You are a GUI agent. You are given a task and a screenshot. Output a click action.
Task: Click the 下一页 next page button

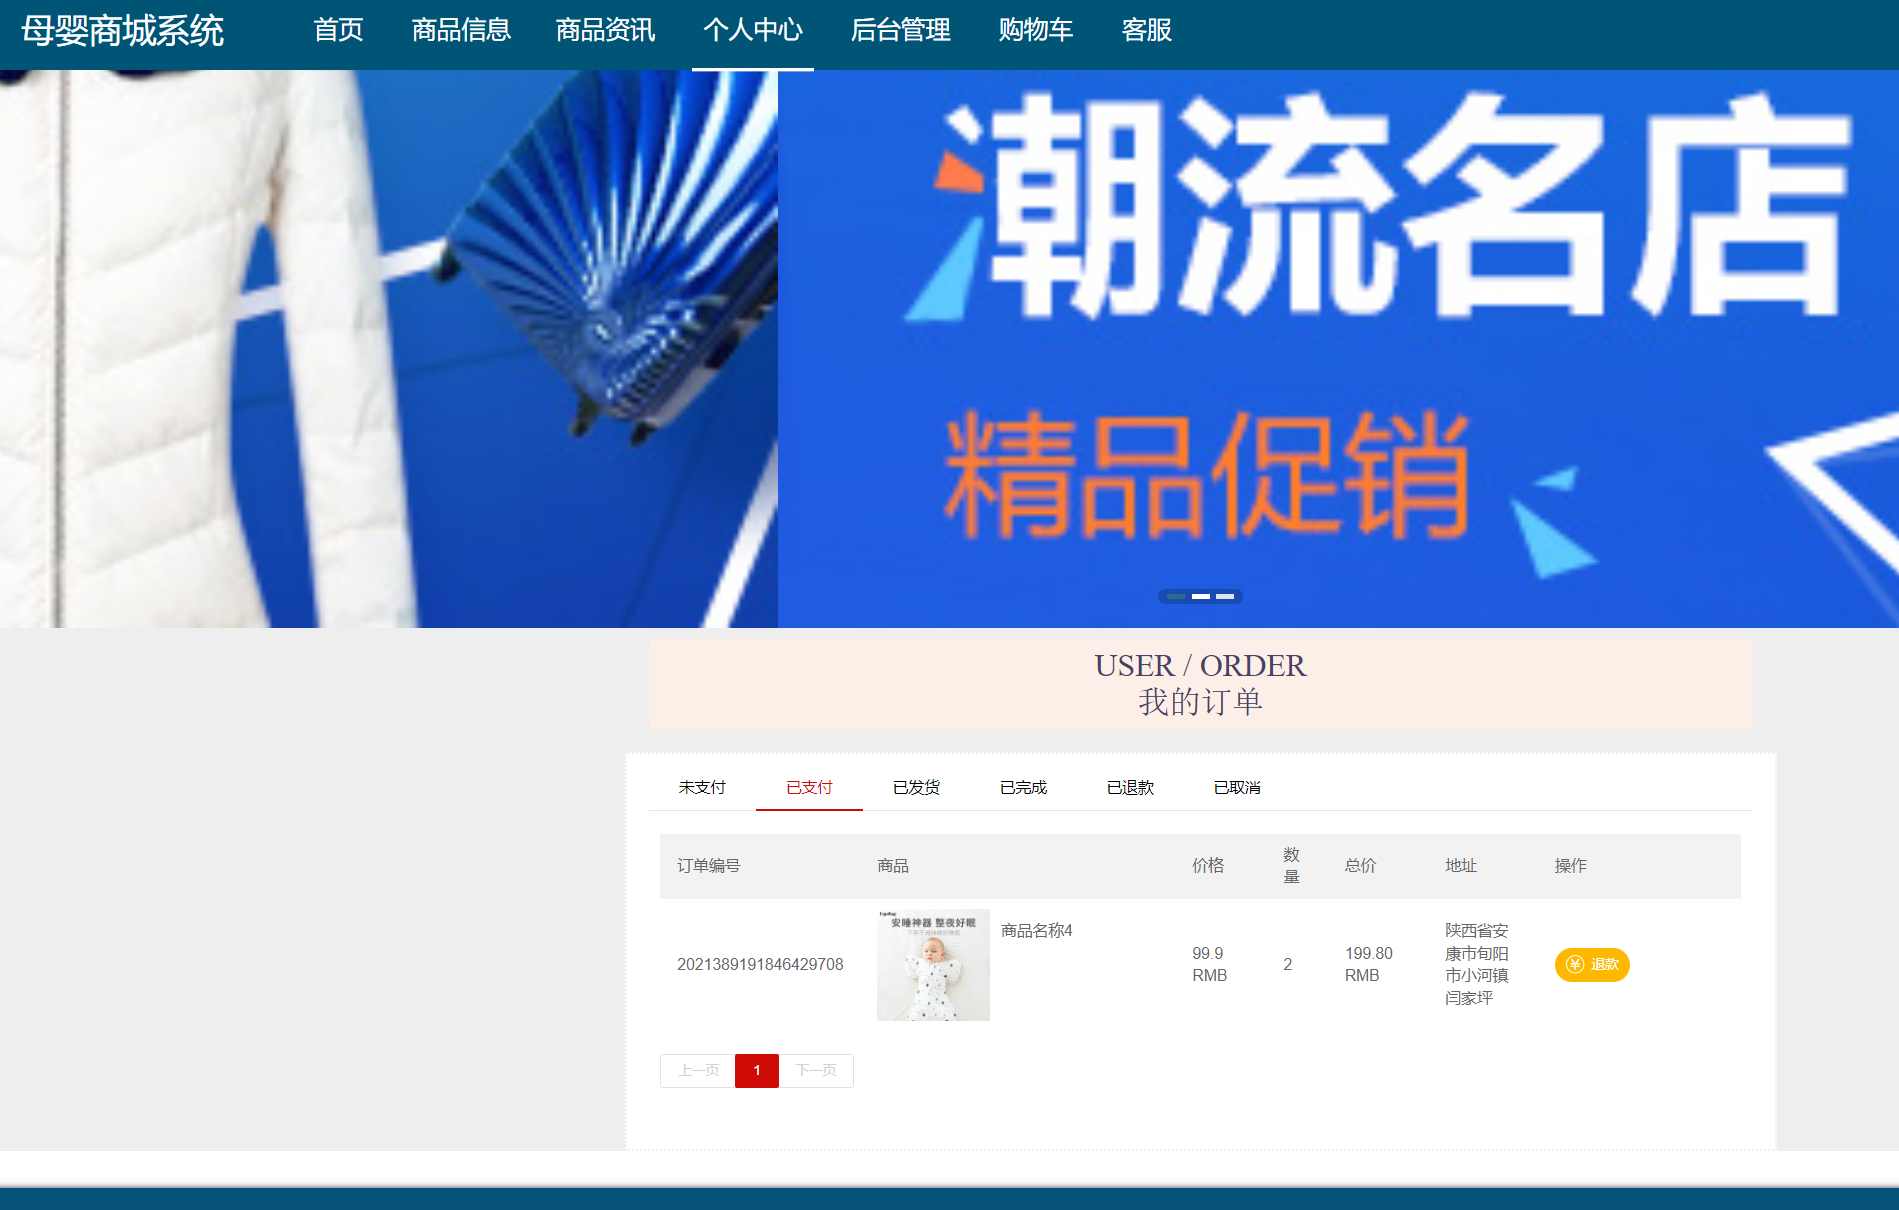[816, 1070]
